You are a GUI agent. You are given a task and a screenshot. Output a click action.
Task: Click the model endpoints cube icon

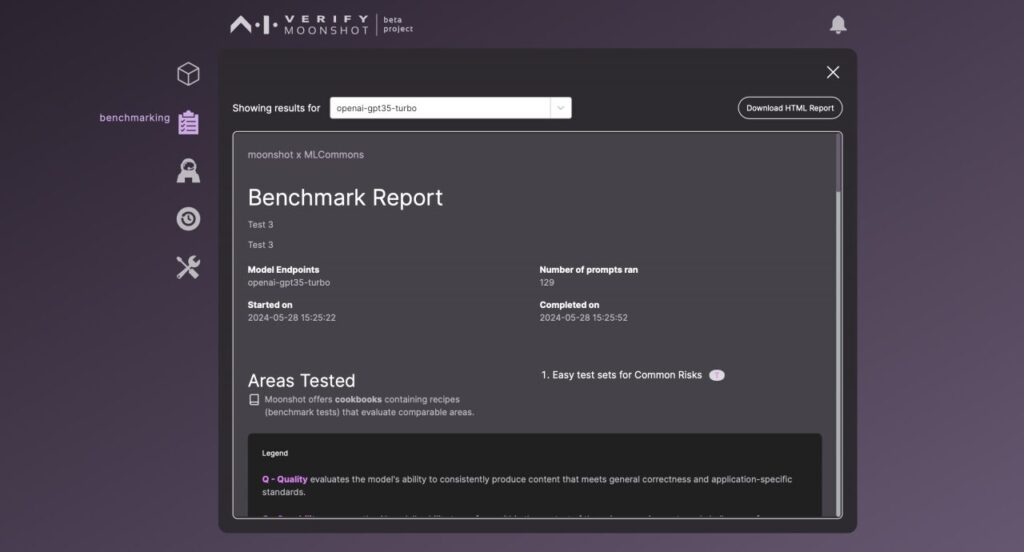pyautogui.click(x=188, y=74)
